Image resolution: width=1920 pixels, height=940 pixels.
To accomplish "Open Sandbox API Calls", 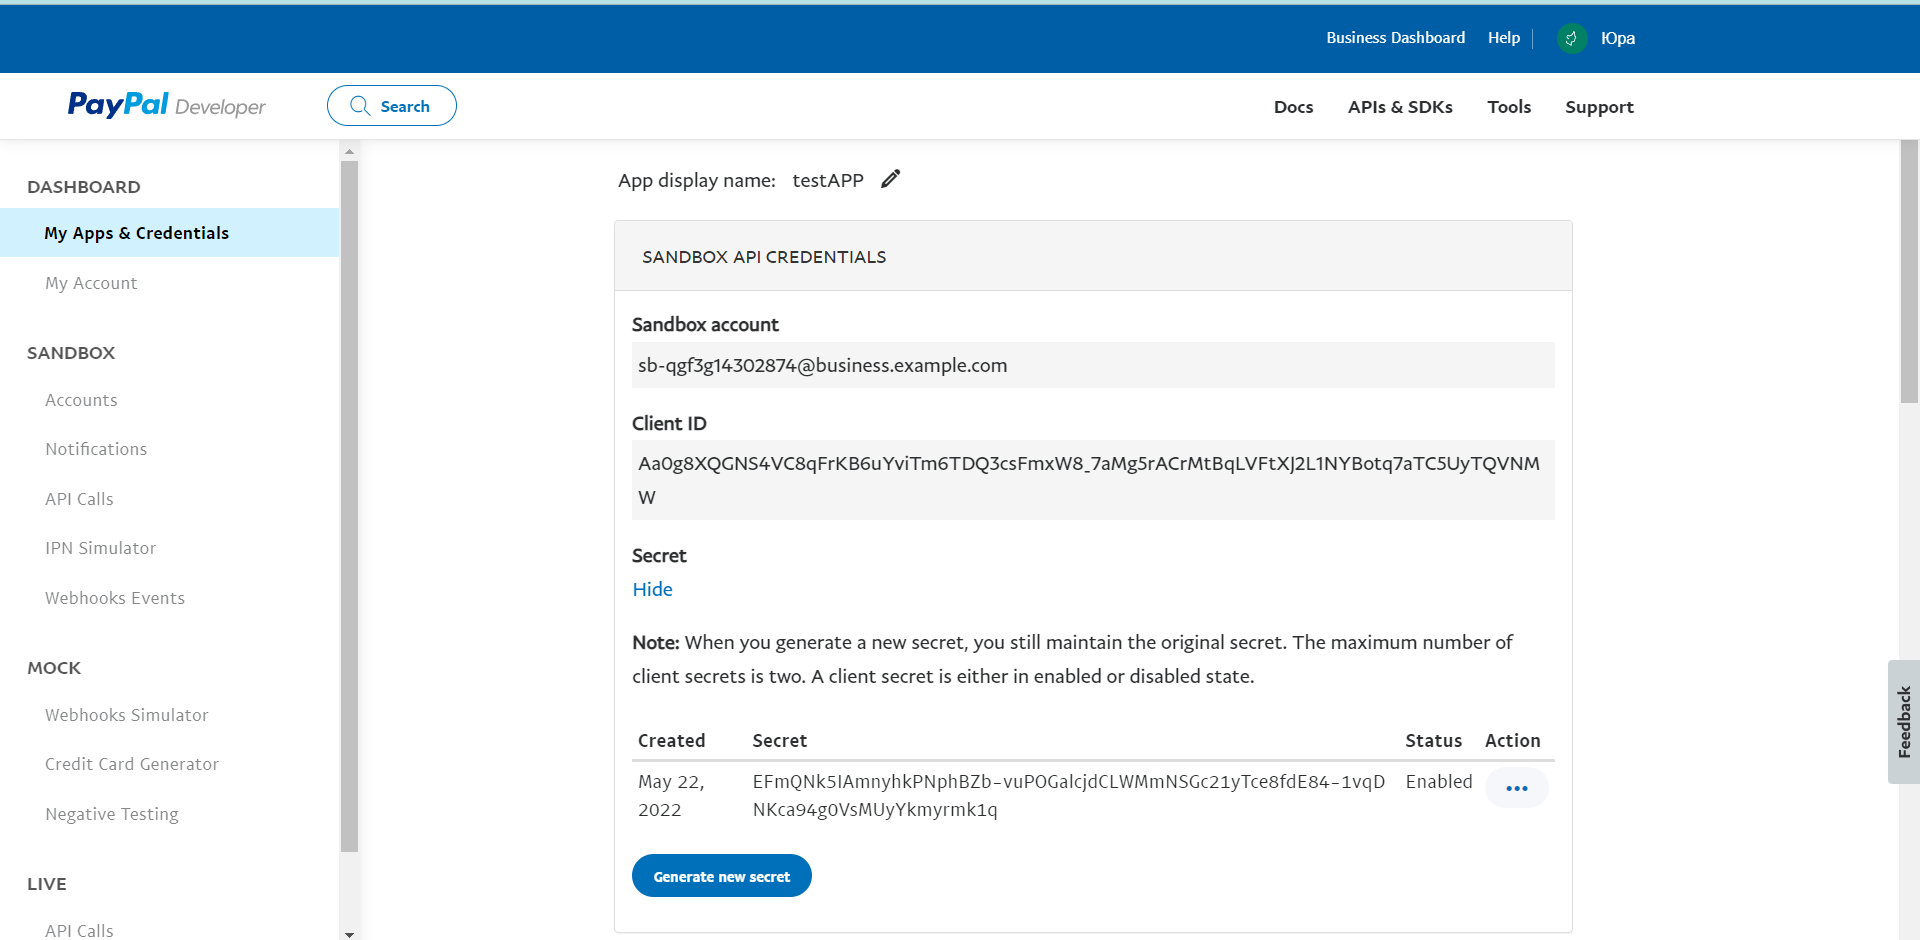I will [x=79, y=499].
